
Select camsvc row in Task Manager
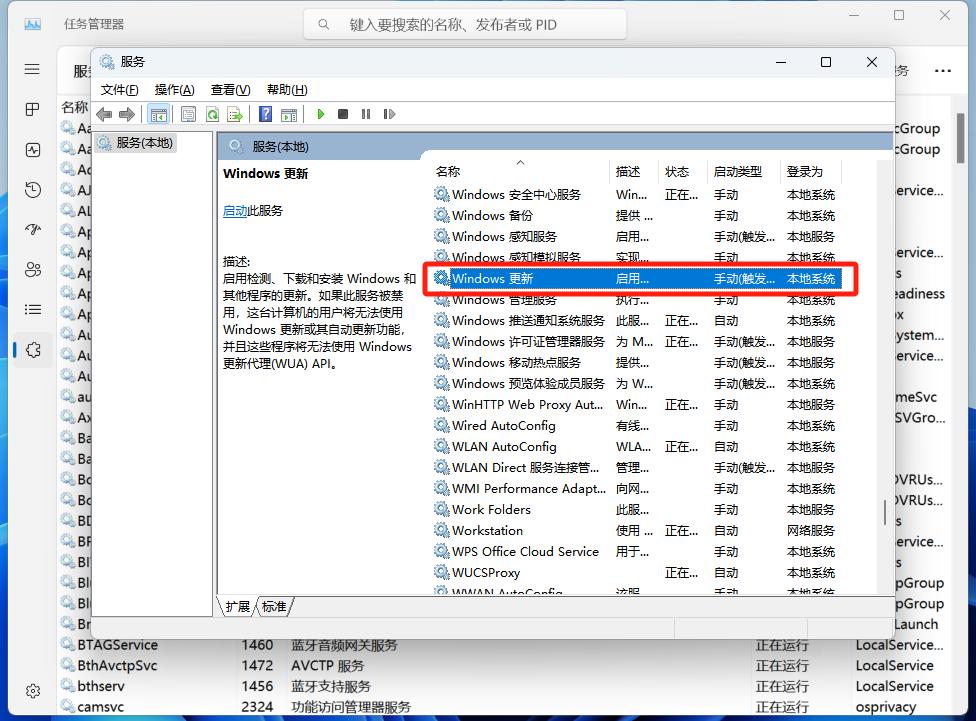point(504,707)
